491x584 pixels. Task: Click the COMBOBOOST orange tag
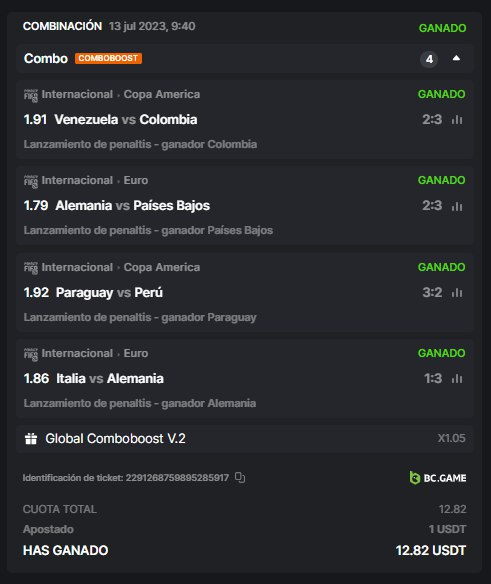(108, 58)
